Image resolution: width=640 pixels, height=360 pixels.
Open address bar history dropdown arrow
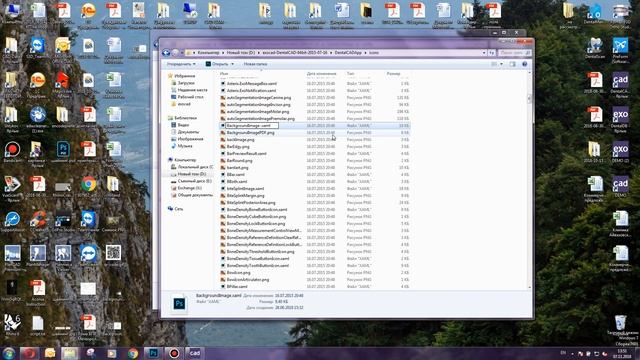pos(484,53)
